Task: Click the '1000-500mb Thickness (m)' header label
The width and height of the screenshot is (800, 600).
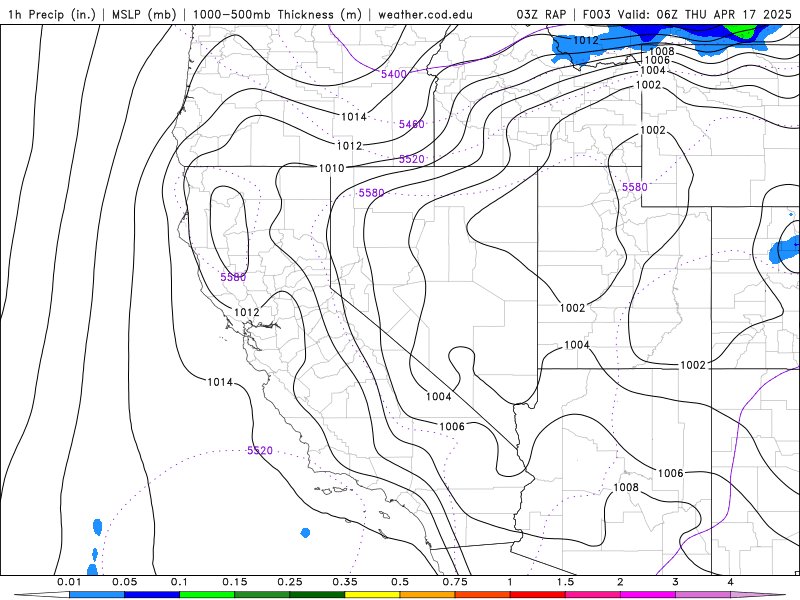Action: click(277, 15)
